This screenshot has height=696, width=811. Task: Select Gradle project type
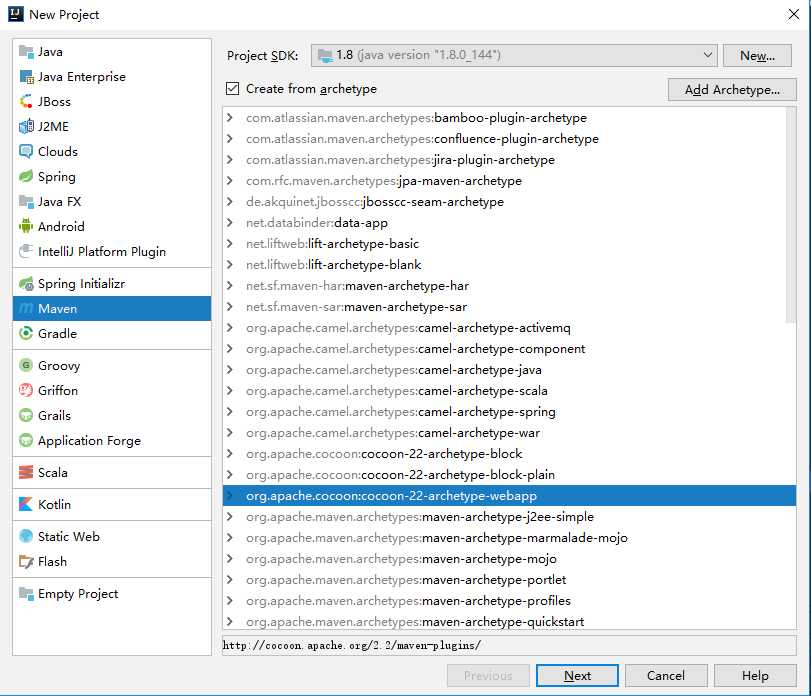112,333
